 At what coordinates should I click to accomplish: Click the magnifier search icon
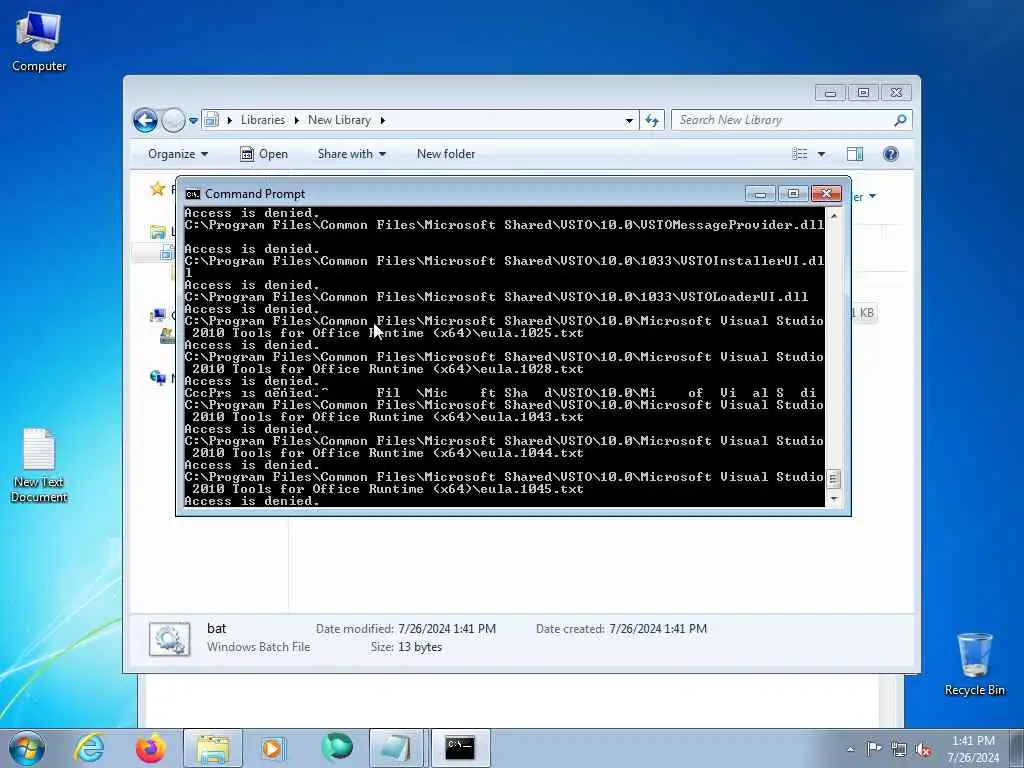[x=901, y=120]
